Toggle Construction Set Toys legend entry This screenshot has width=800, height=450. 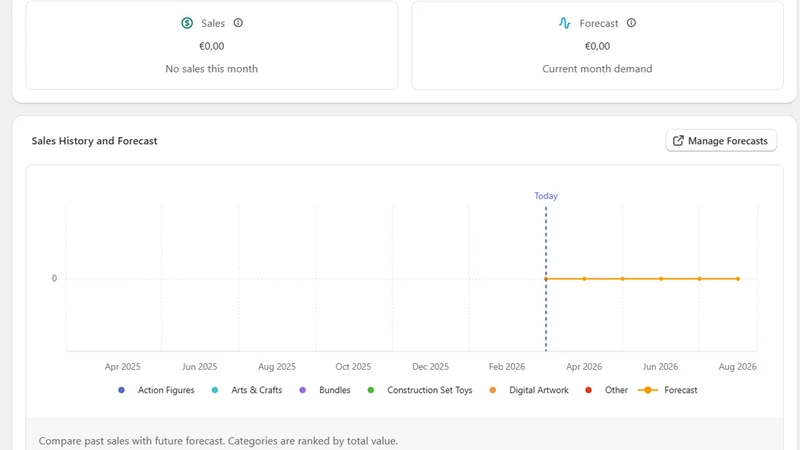(420, 390)
